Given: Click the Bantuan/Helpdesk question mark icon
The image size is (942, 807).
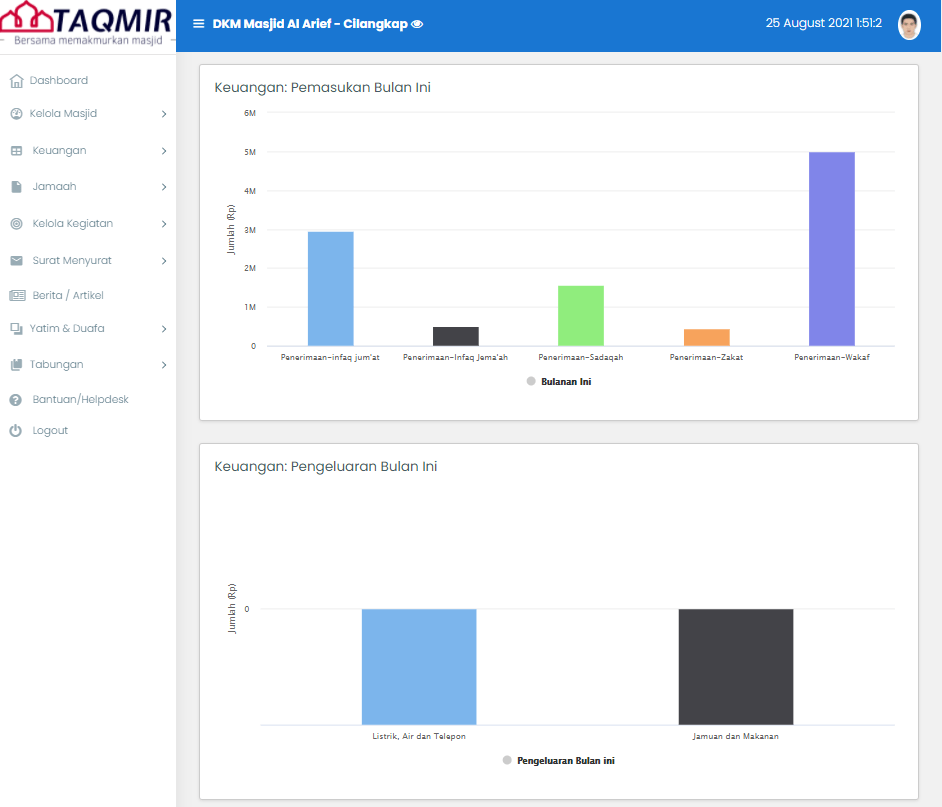Looking at the screenshot, I should point(16,400).
